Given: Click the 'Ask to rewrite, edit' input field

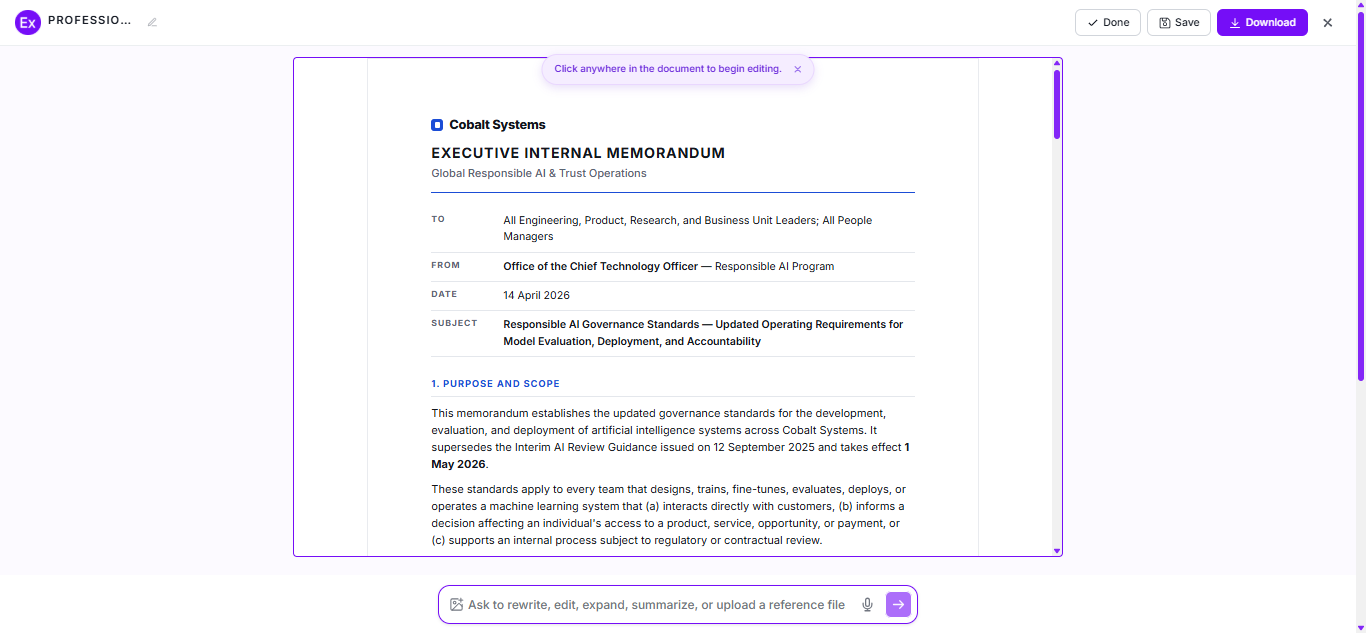Looking at the screenshot, I should coord(656,604).
